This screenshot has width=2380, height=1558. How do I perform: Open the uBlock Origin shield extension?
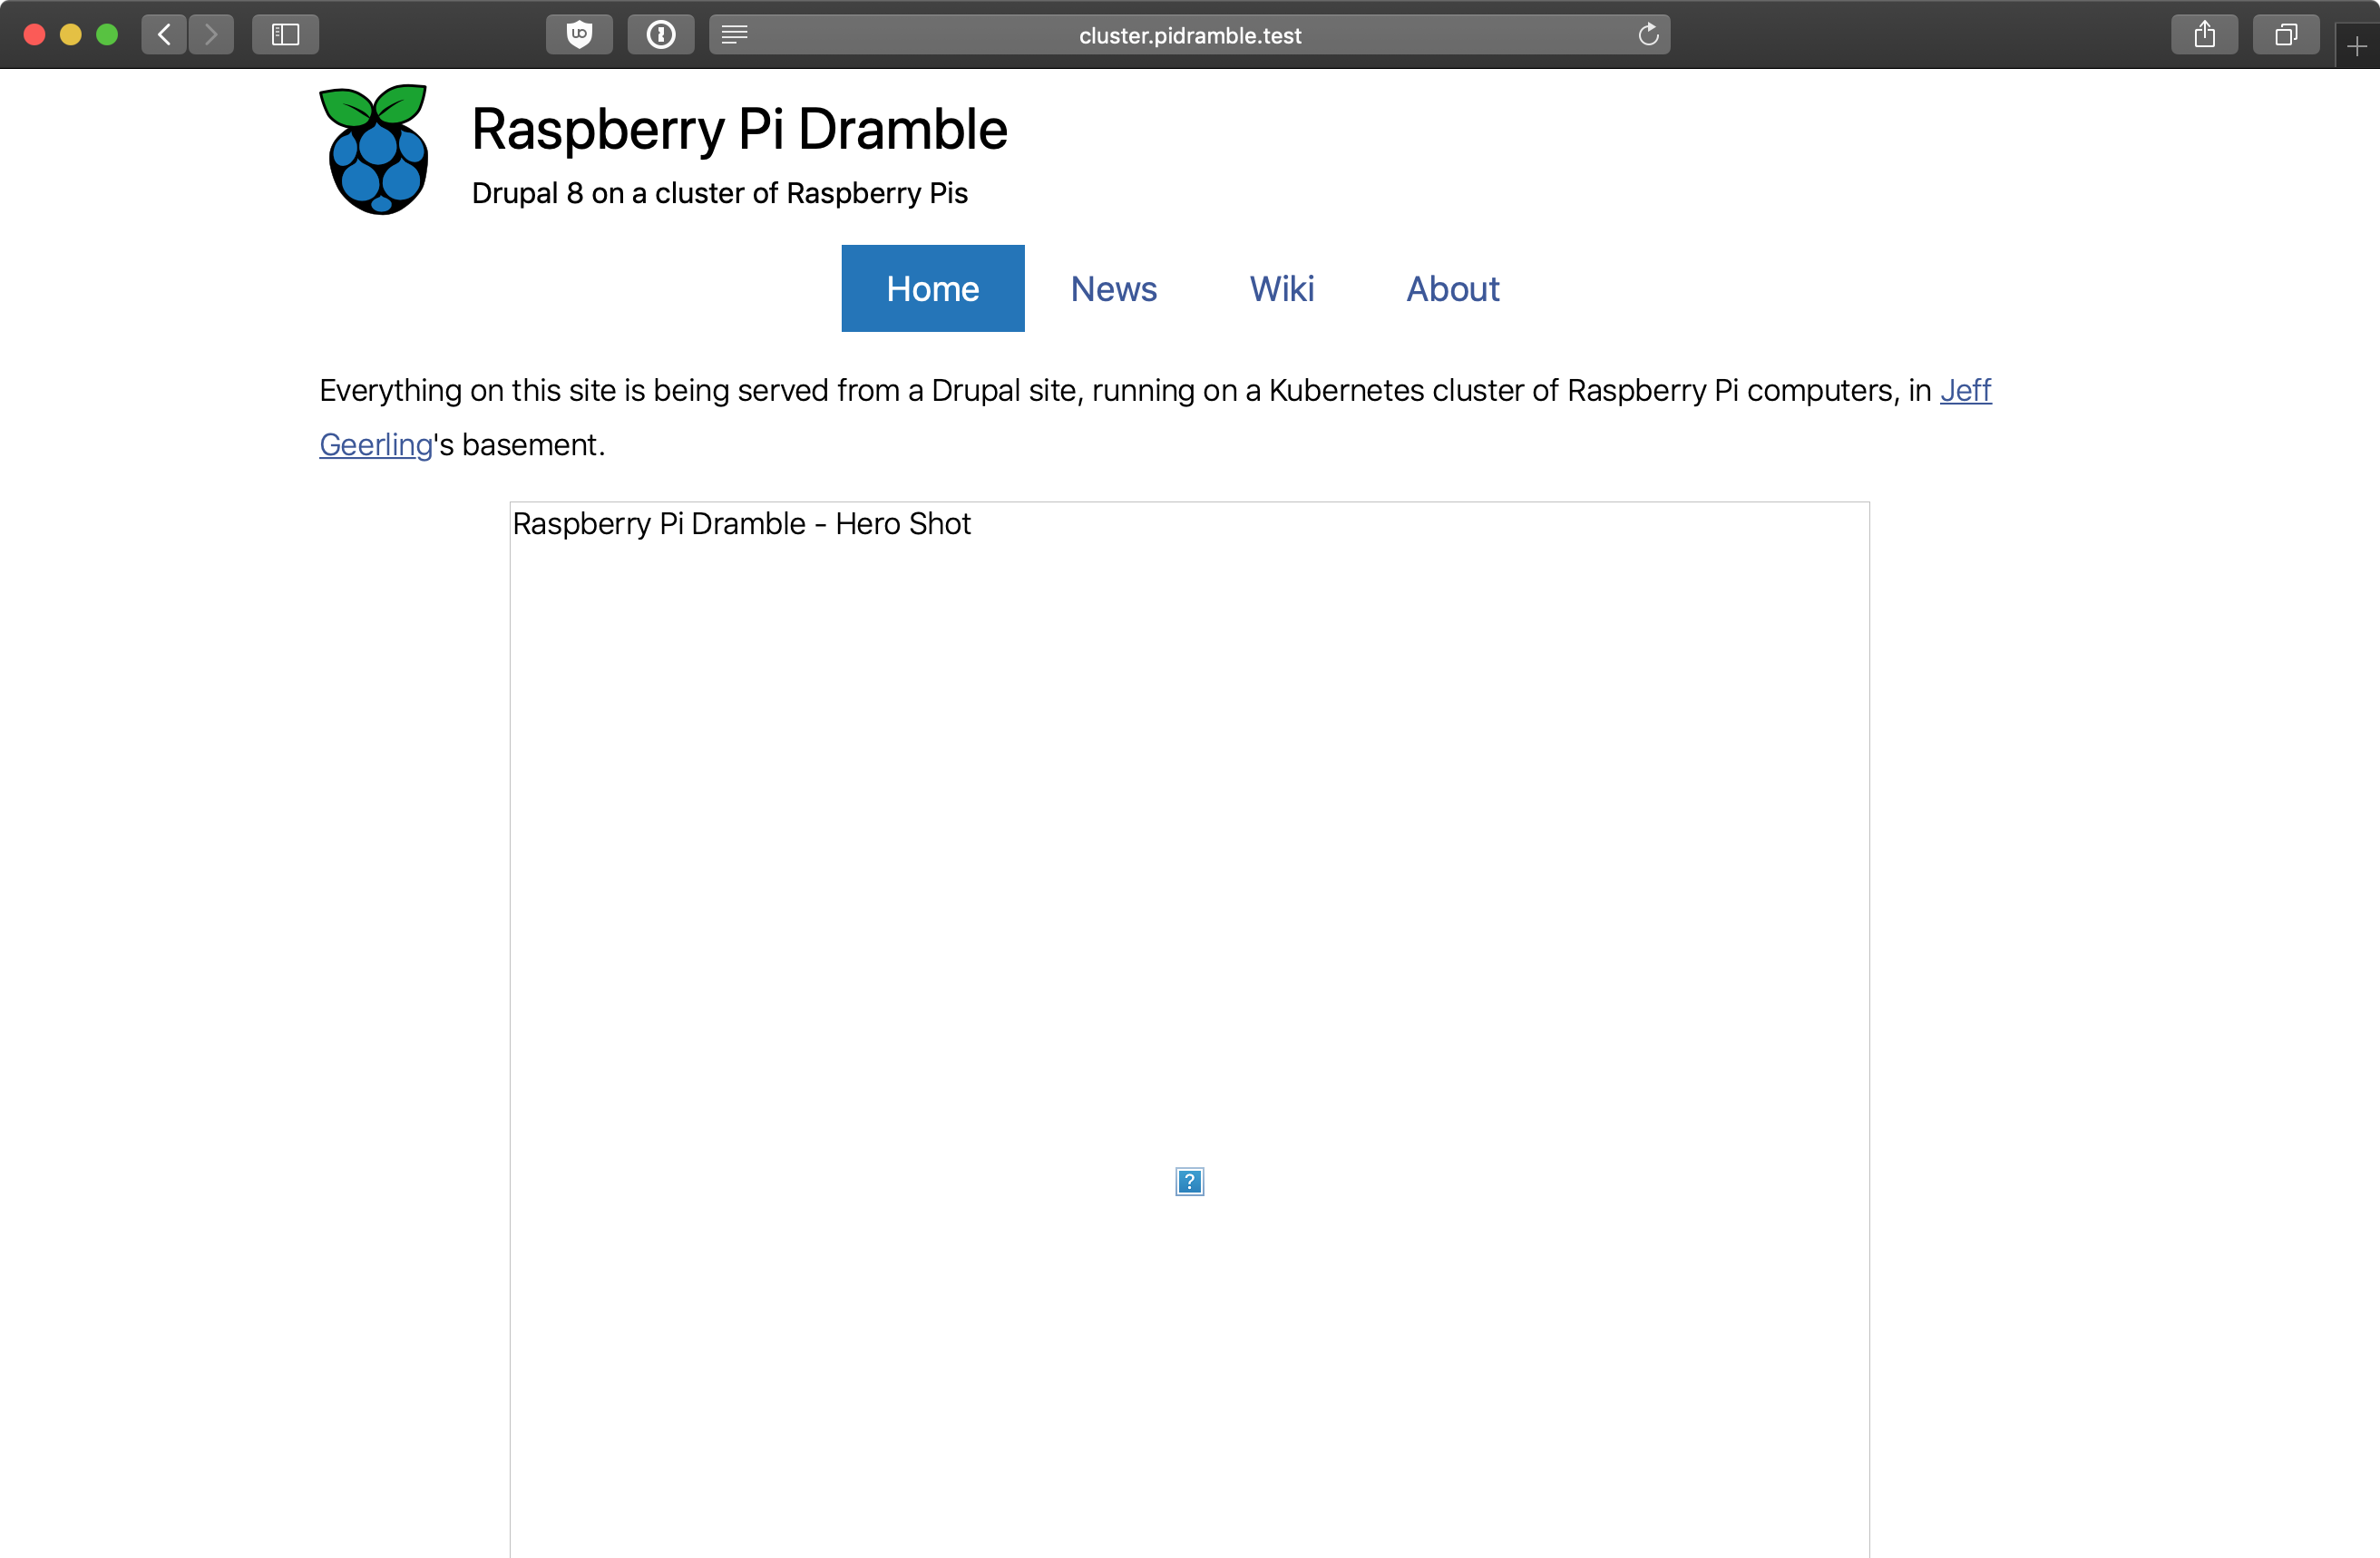579,35
